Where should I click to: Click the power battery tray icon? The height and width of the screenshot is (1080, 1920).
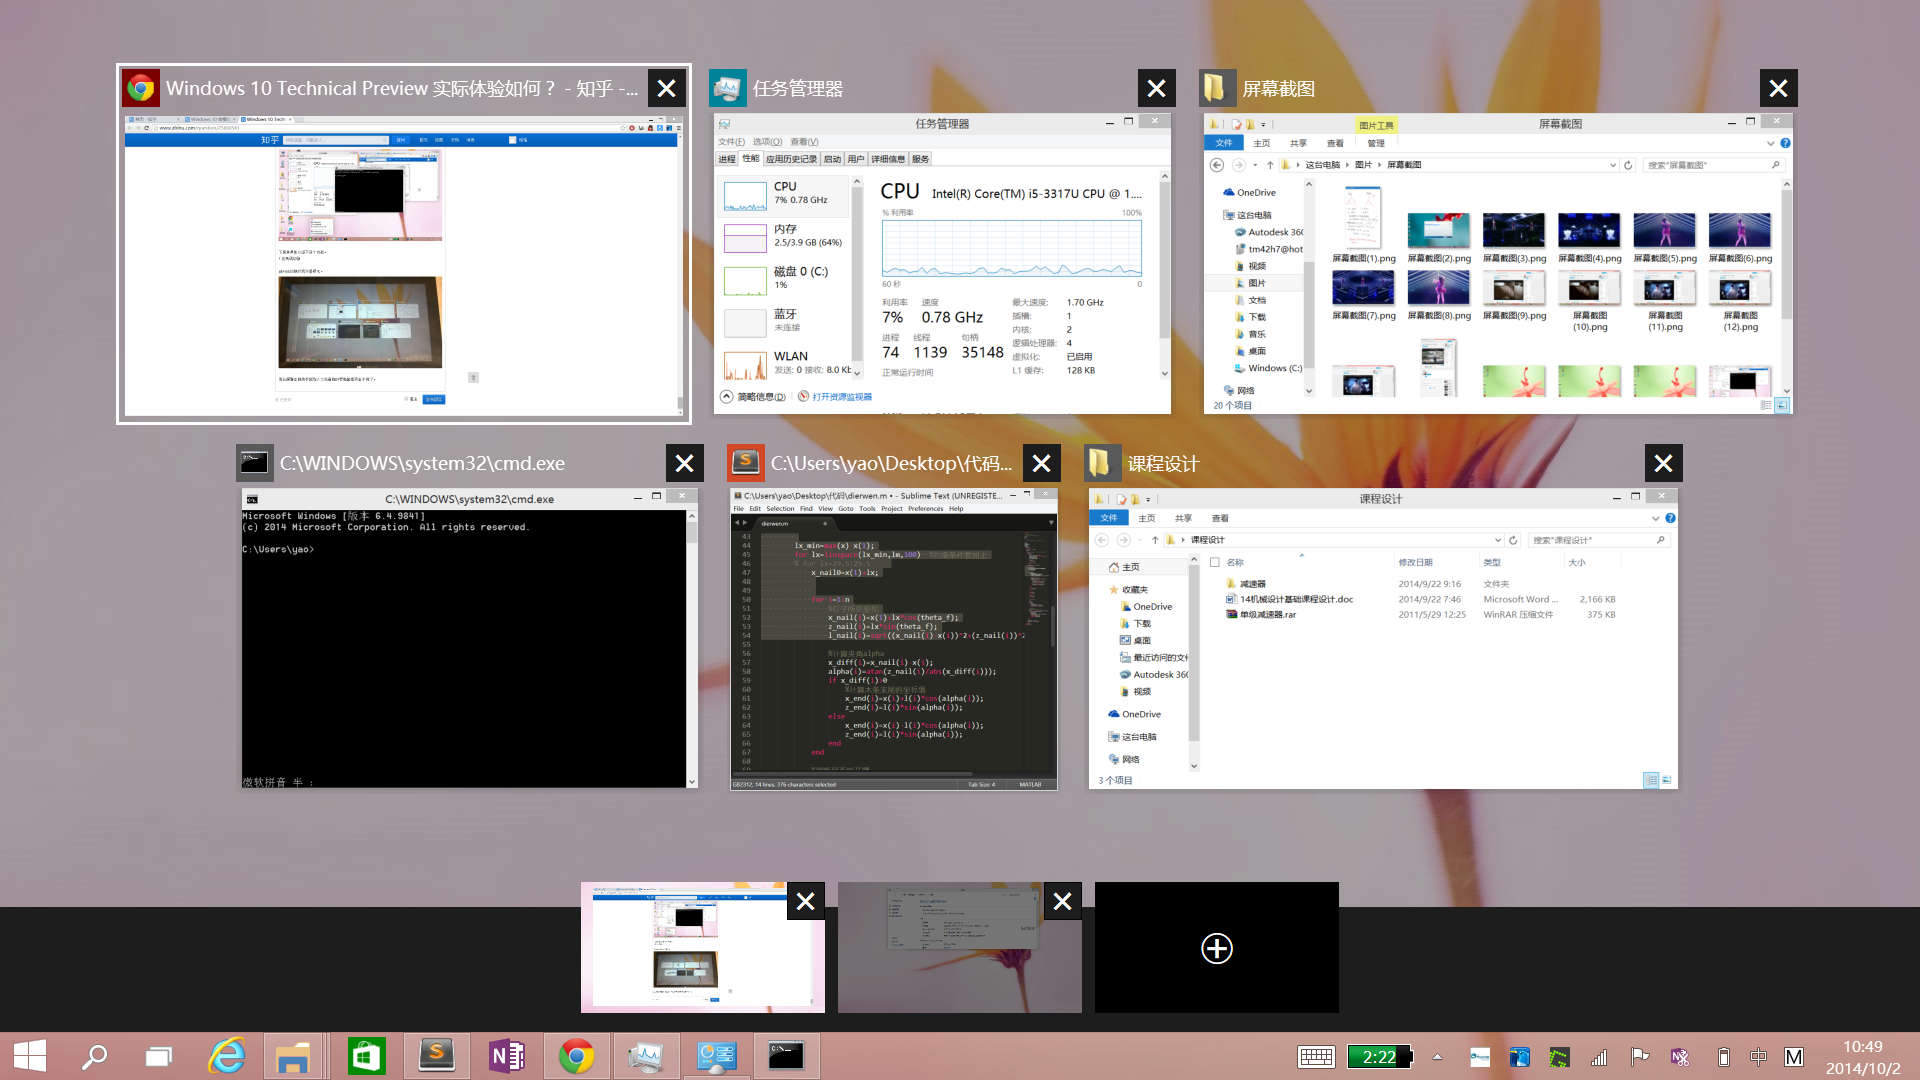1723,1057
